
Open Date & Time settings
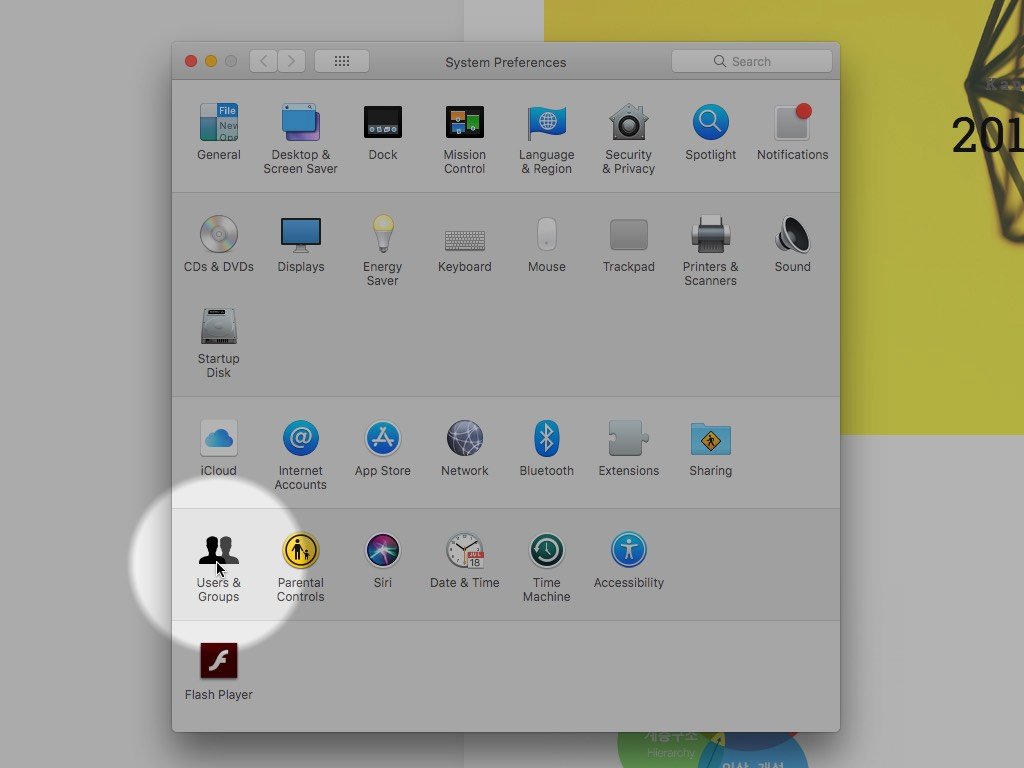(464, 551)
